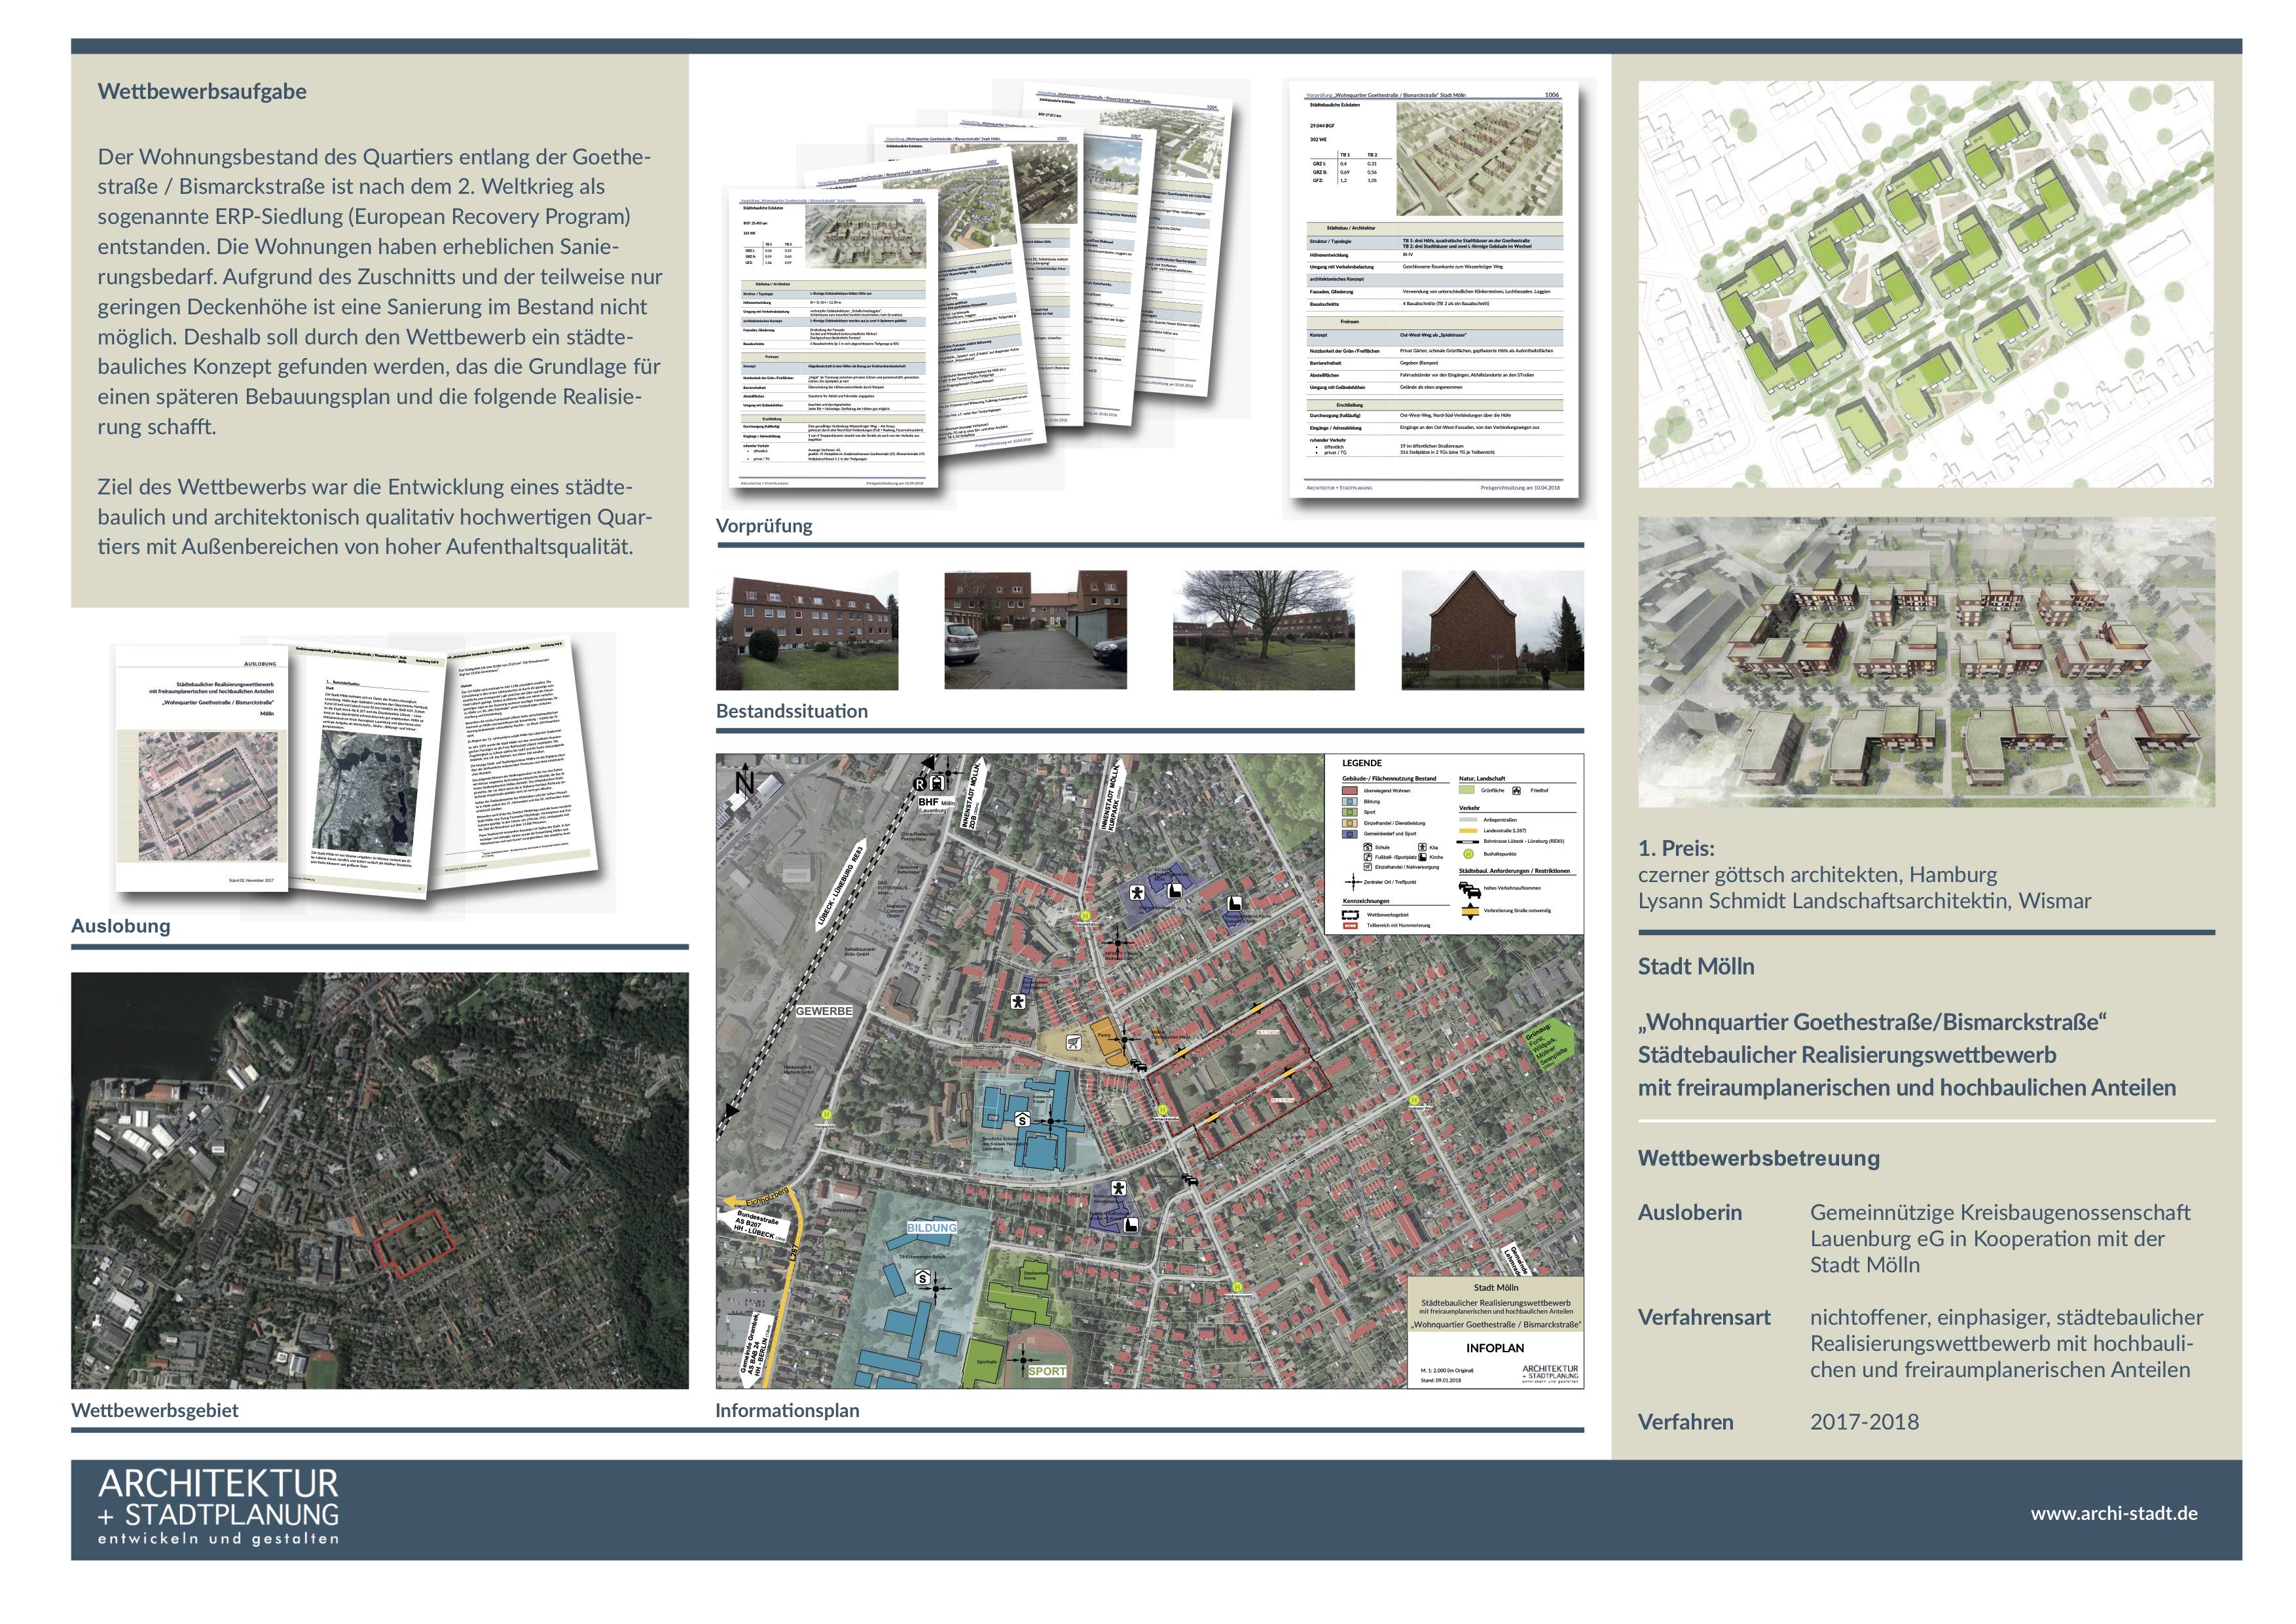Click the gable-end brick building photo
Viewport: 2296px width, 1624px height.
1492,630
